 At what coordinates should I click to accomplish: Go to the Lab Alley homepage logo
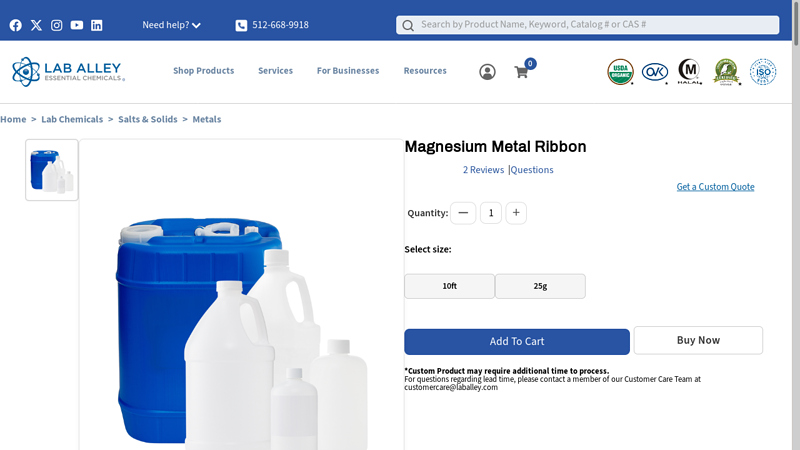coord(68,71)
